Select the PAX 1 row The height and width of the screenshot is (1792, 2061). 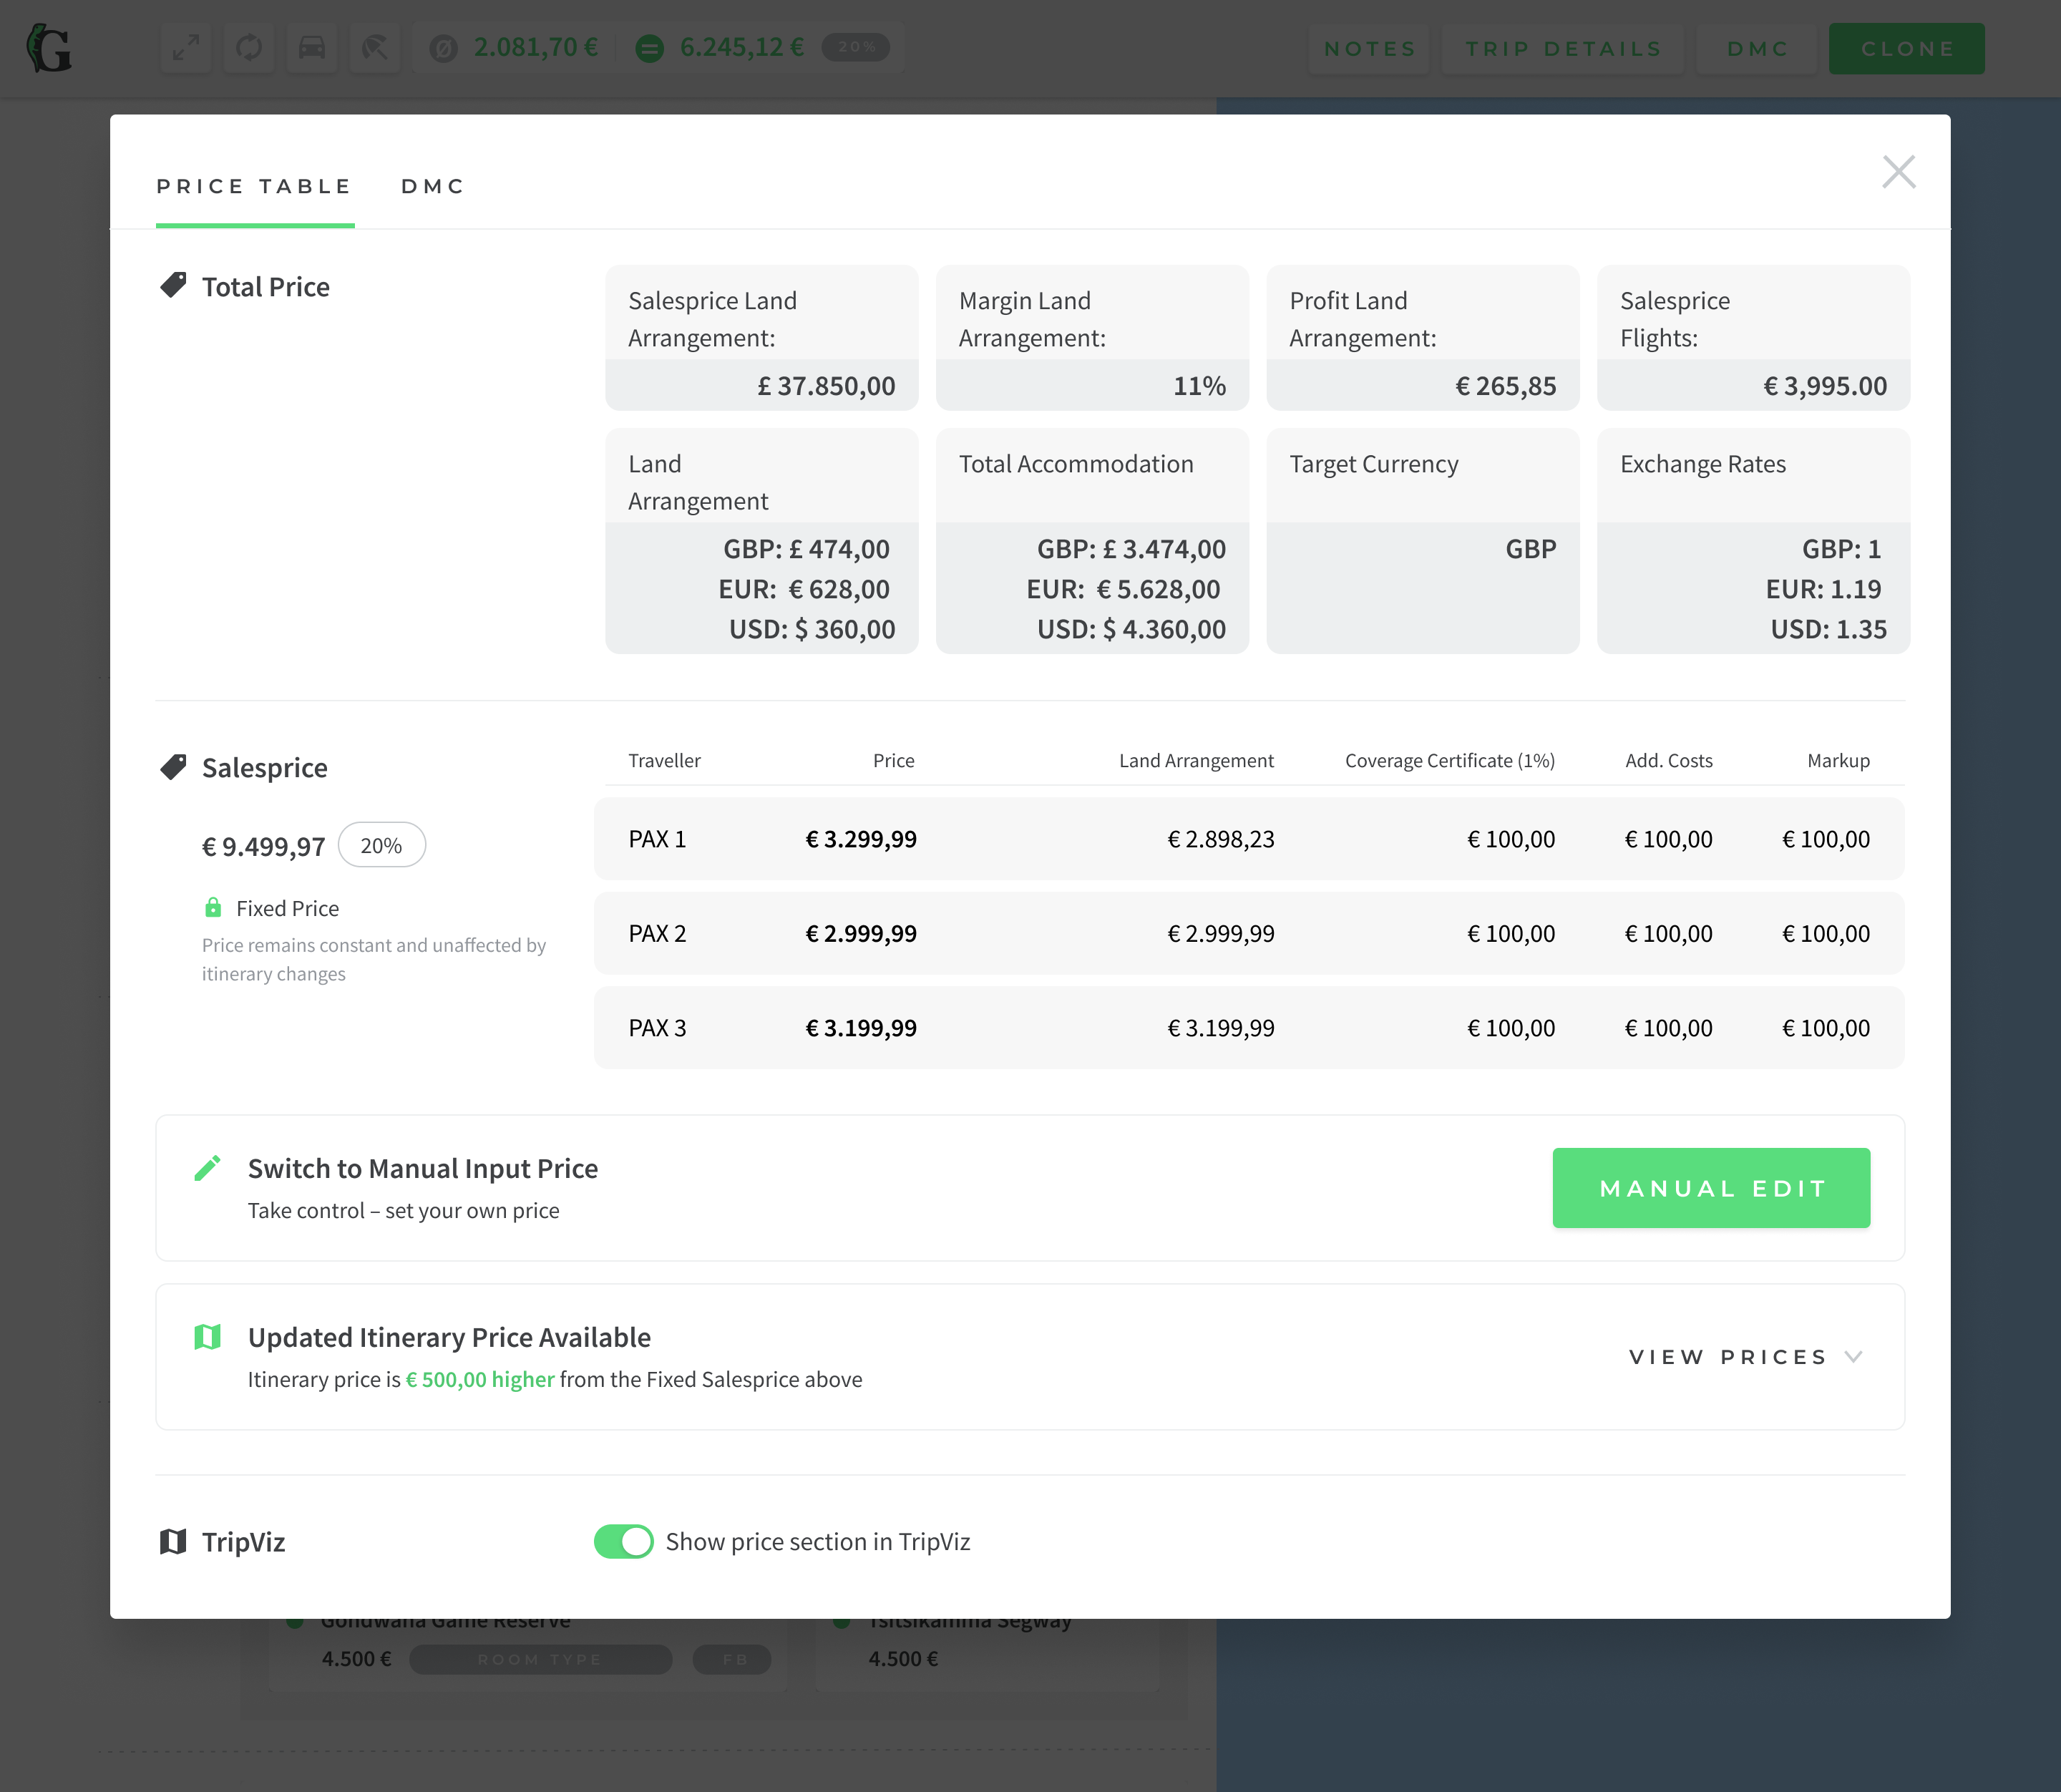(x=1249, y=839)
